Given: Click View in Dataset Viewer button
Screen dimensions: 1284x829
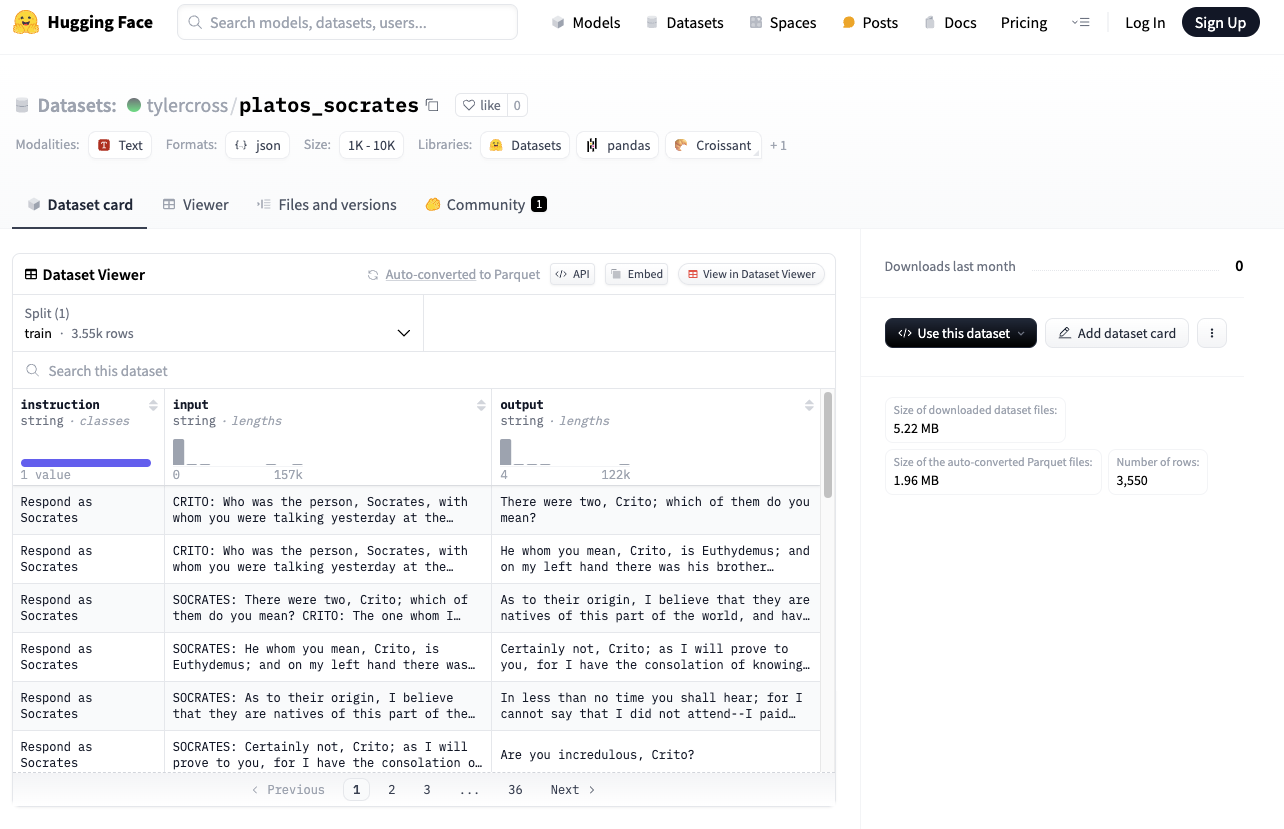Looking at the screenshot, I should (751, 274).
